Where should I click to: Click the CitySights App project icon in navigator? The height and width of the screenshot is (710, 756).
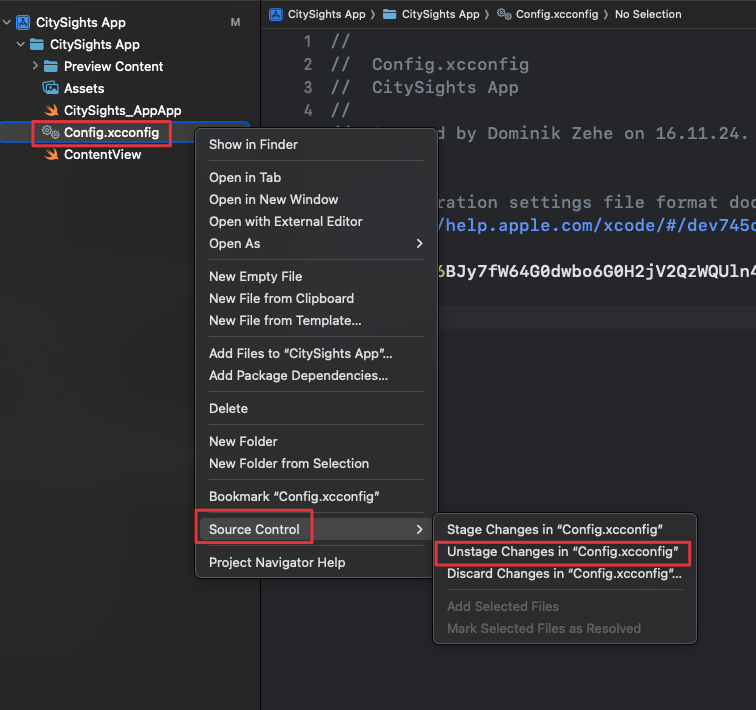(x=23, y=22)
